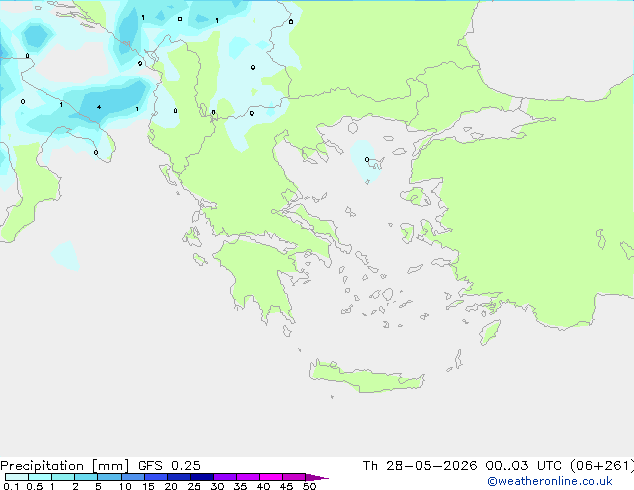Click the '50' legend scale number

click(309, 486)
